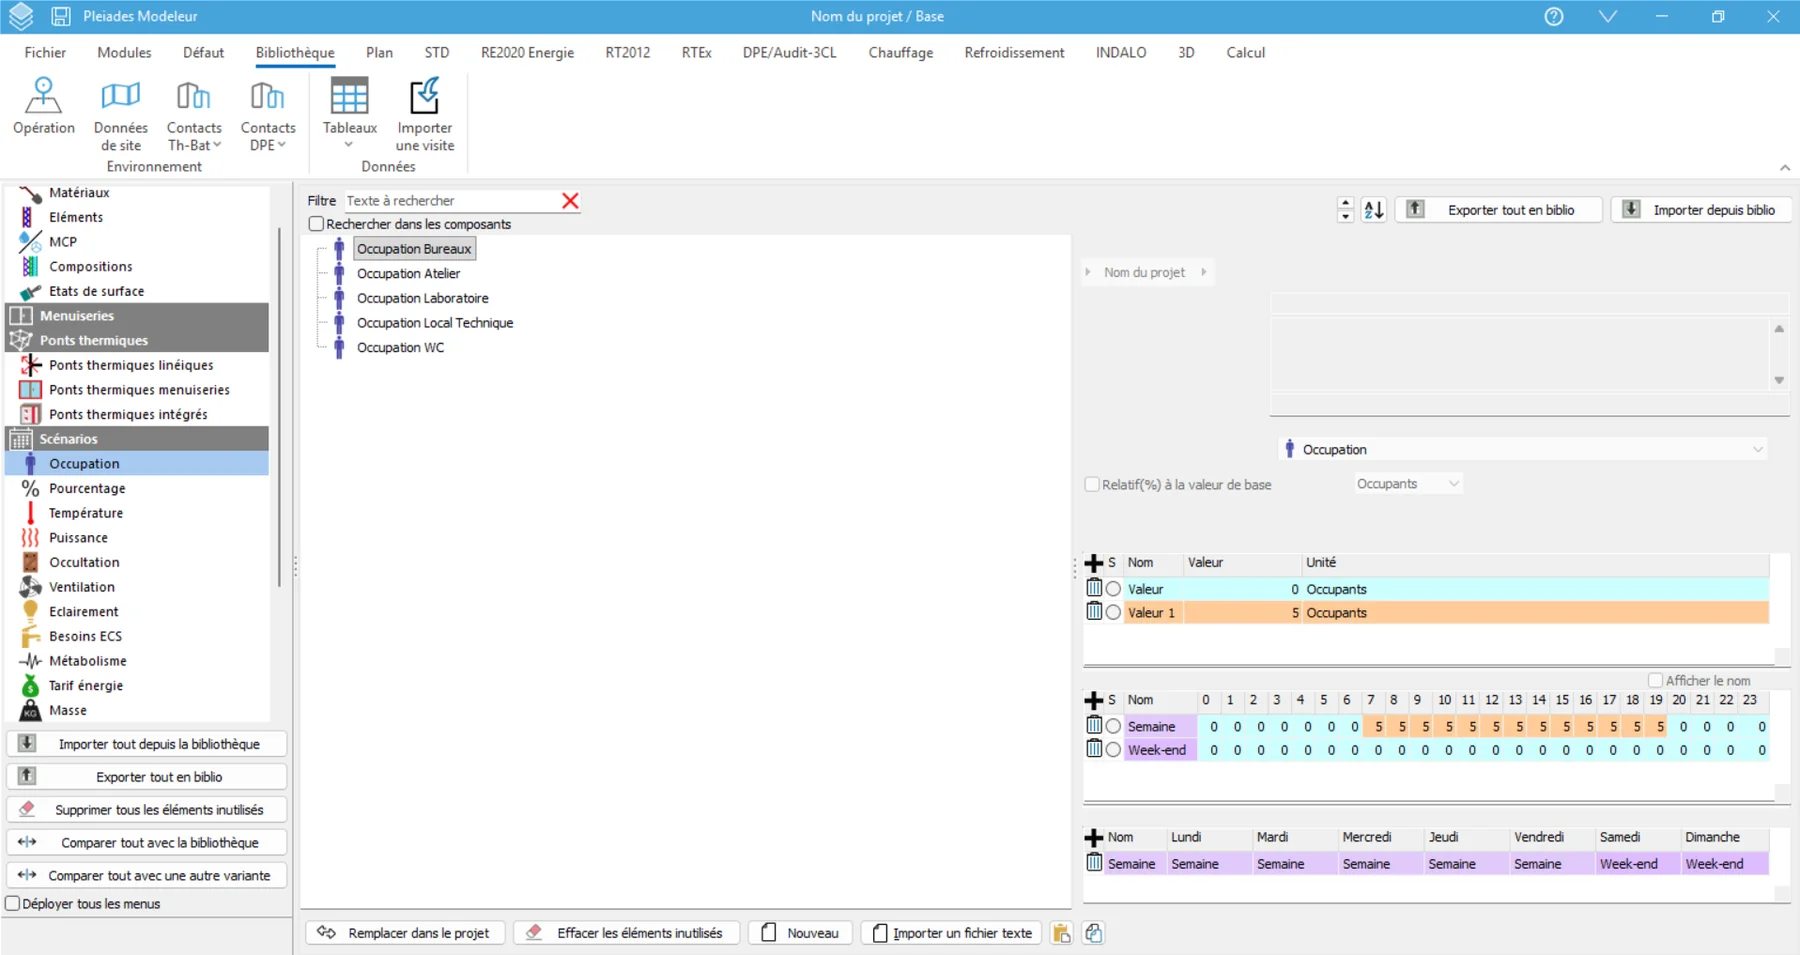This screenshot has width=1800, height=955.
Task: Toggle Relatif(%) à la valeur de base
Action: (x=1092, y=484)
